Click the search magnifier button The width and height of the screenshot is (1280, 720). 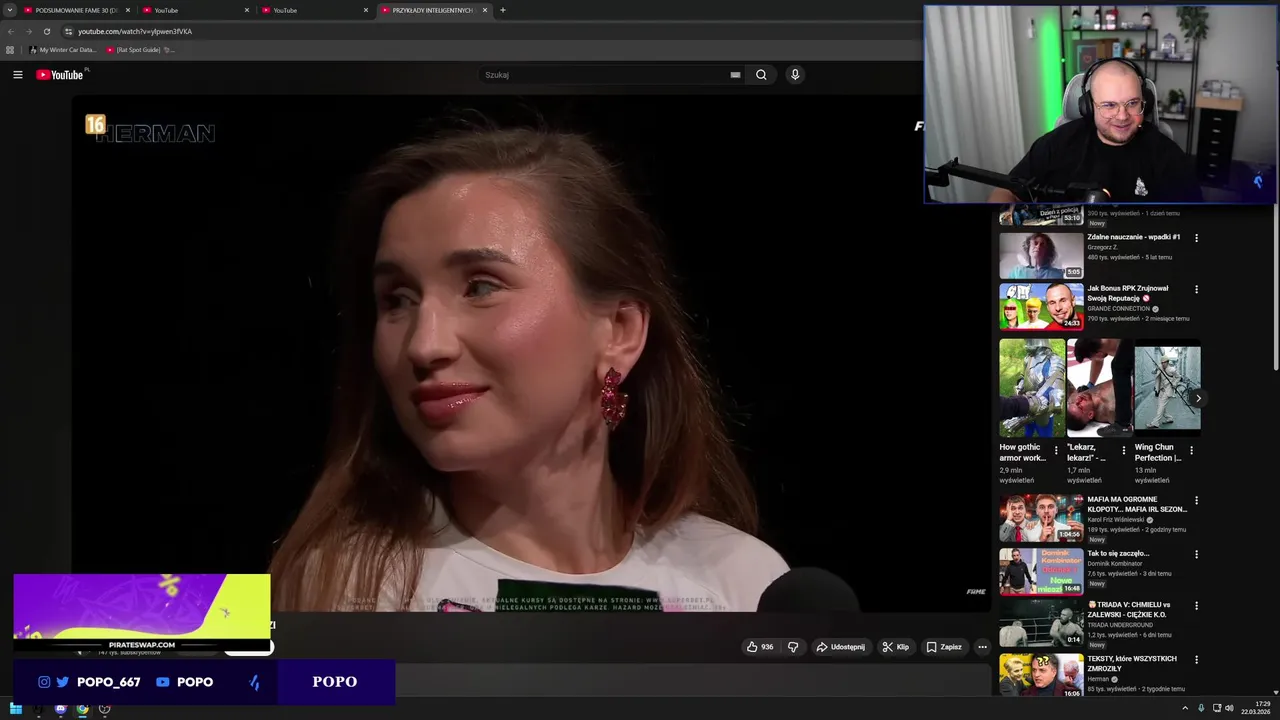[x=761, y=75]
